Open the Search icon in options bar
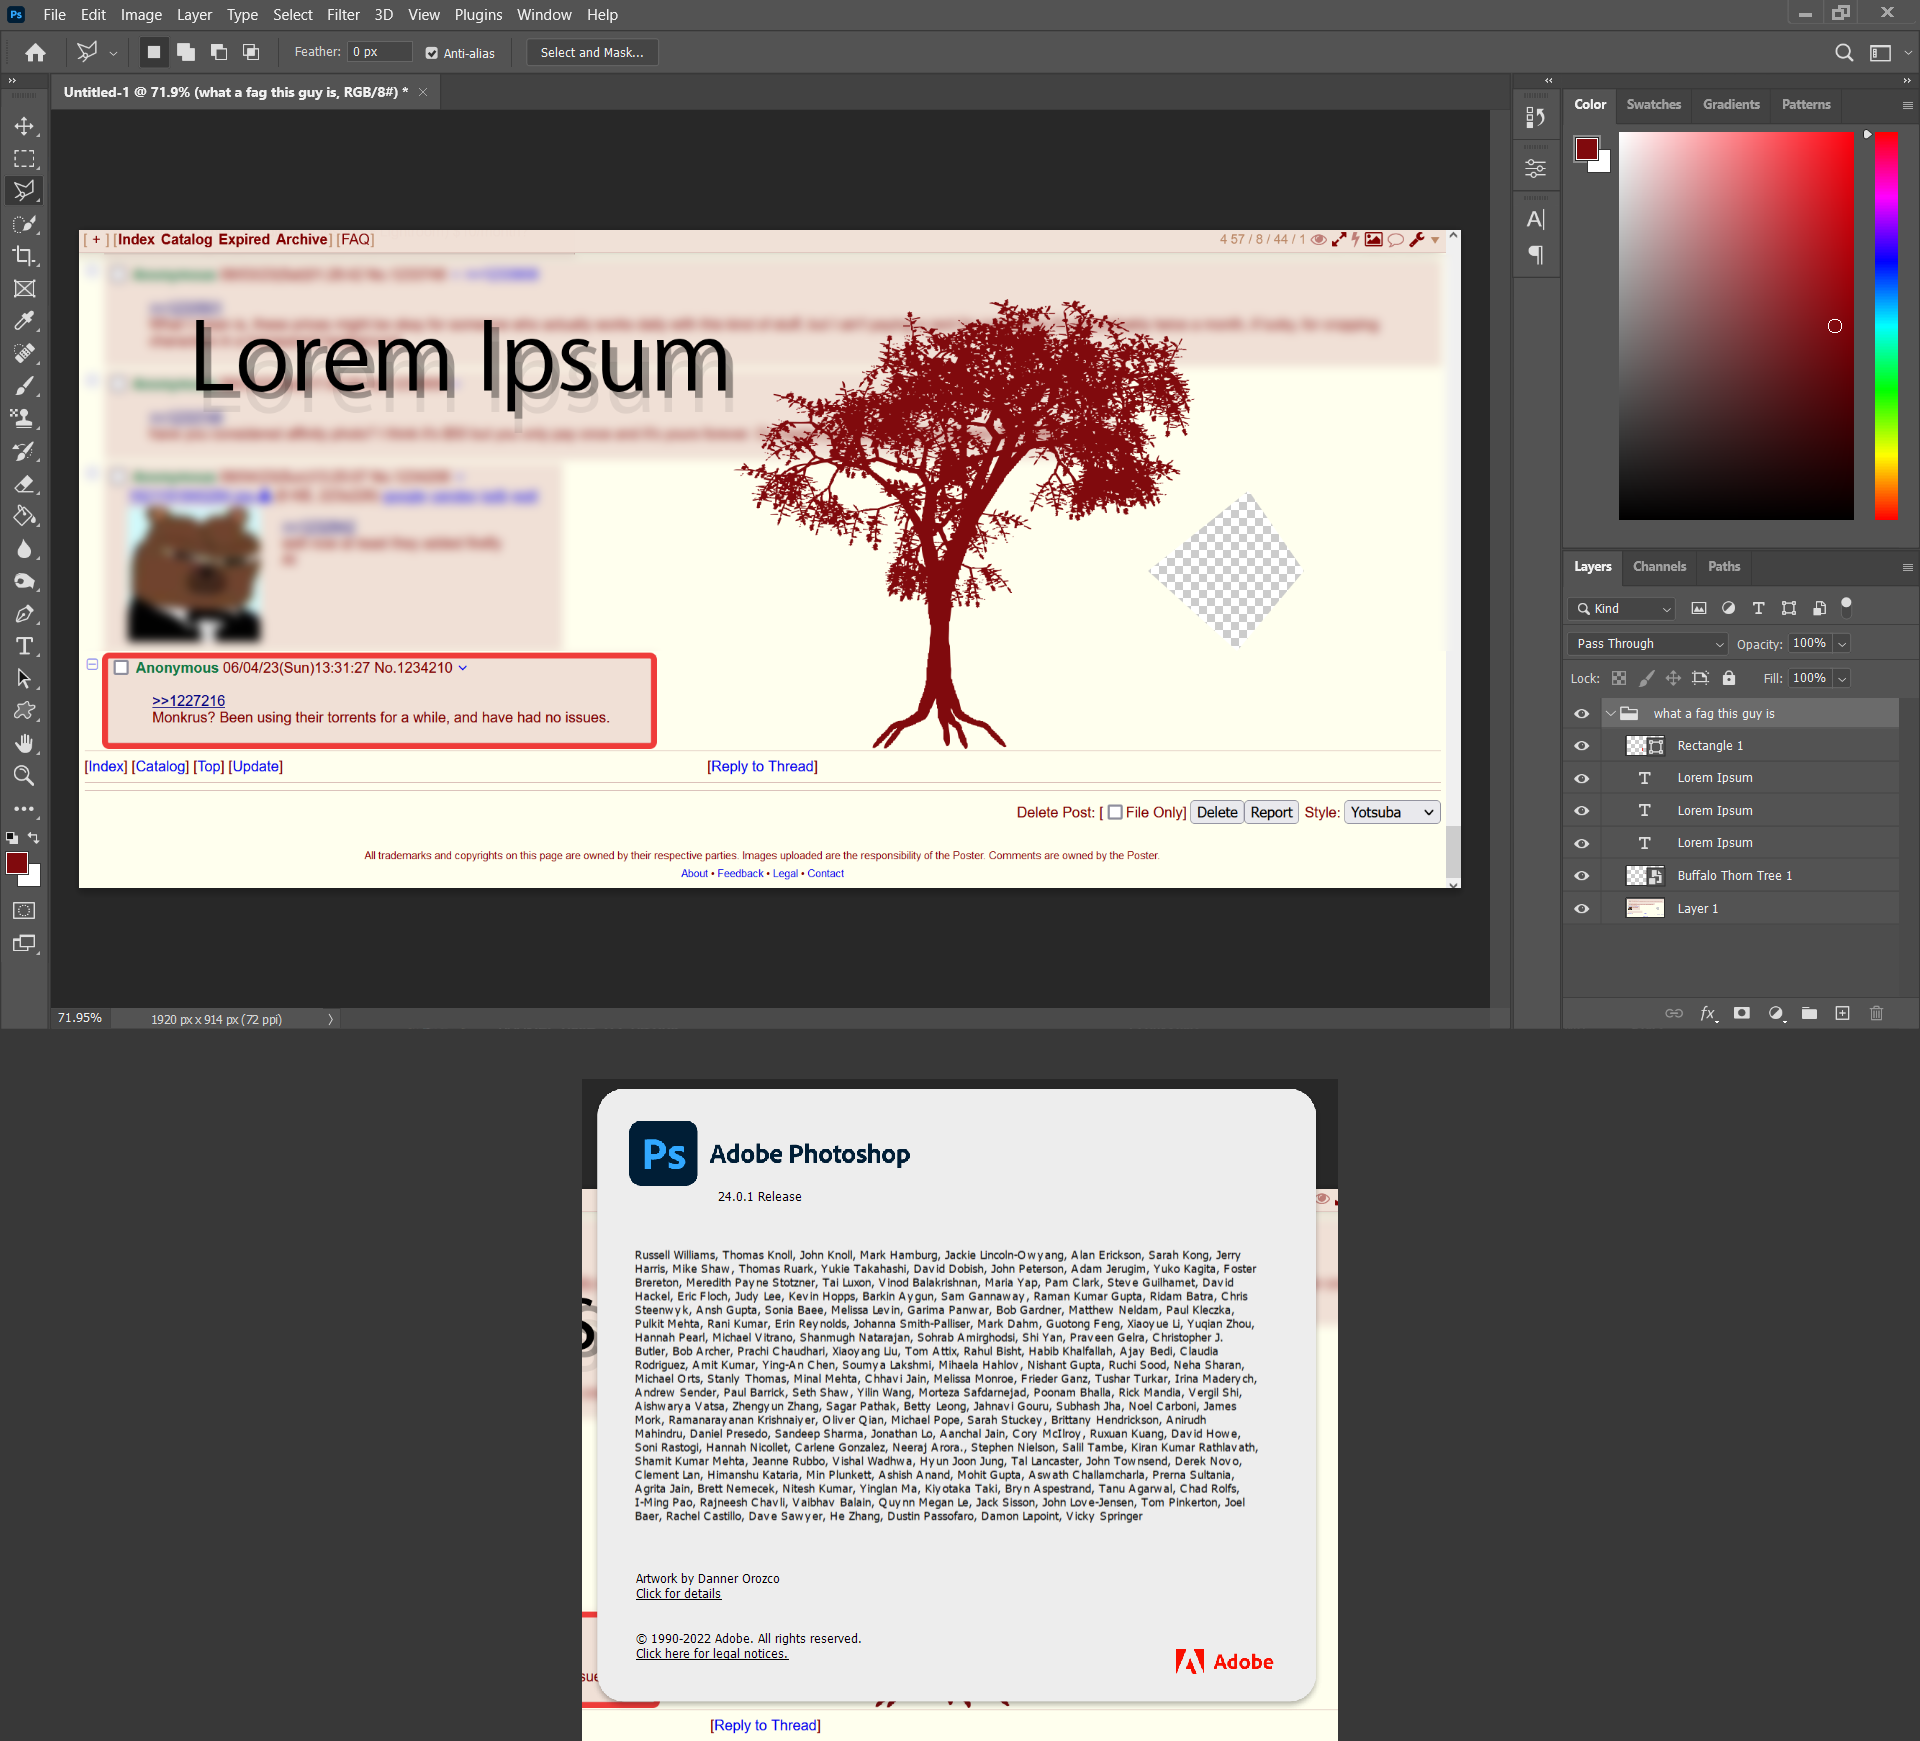The height and width of the screenshot is (1741, 1920). [x=1844, y=52]
